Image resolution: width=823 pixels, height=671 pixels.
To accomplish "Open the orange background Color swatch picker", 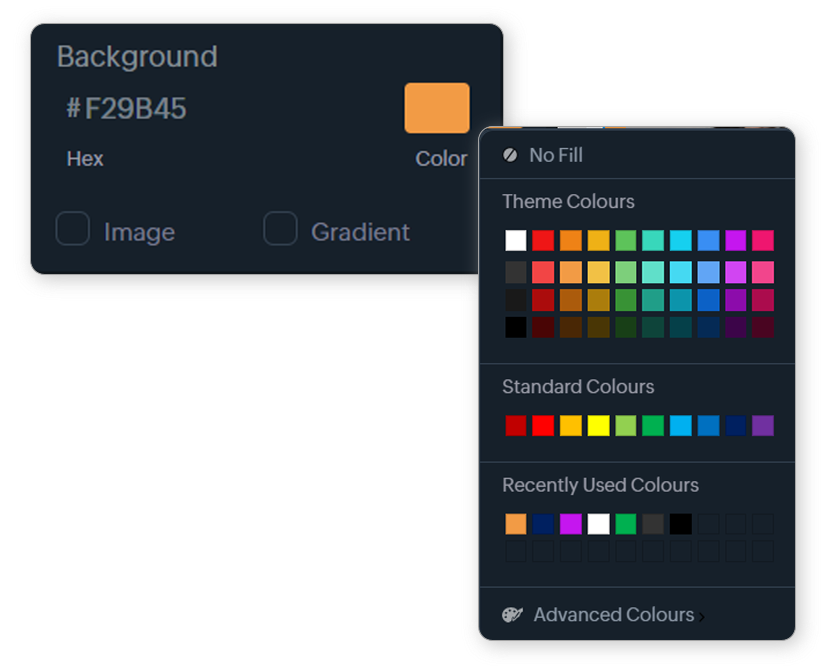I will click(x=437, y=108).
